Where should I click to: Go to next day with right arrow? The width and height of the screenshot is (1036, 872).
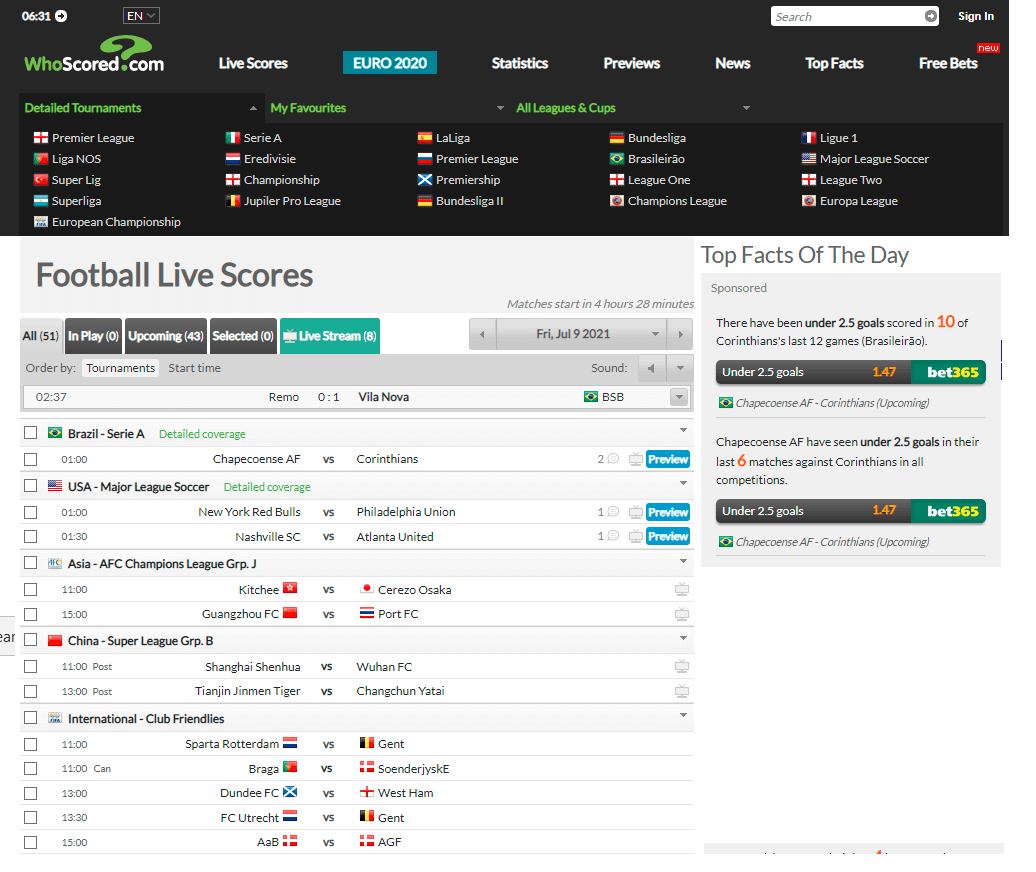(680, 334)
